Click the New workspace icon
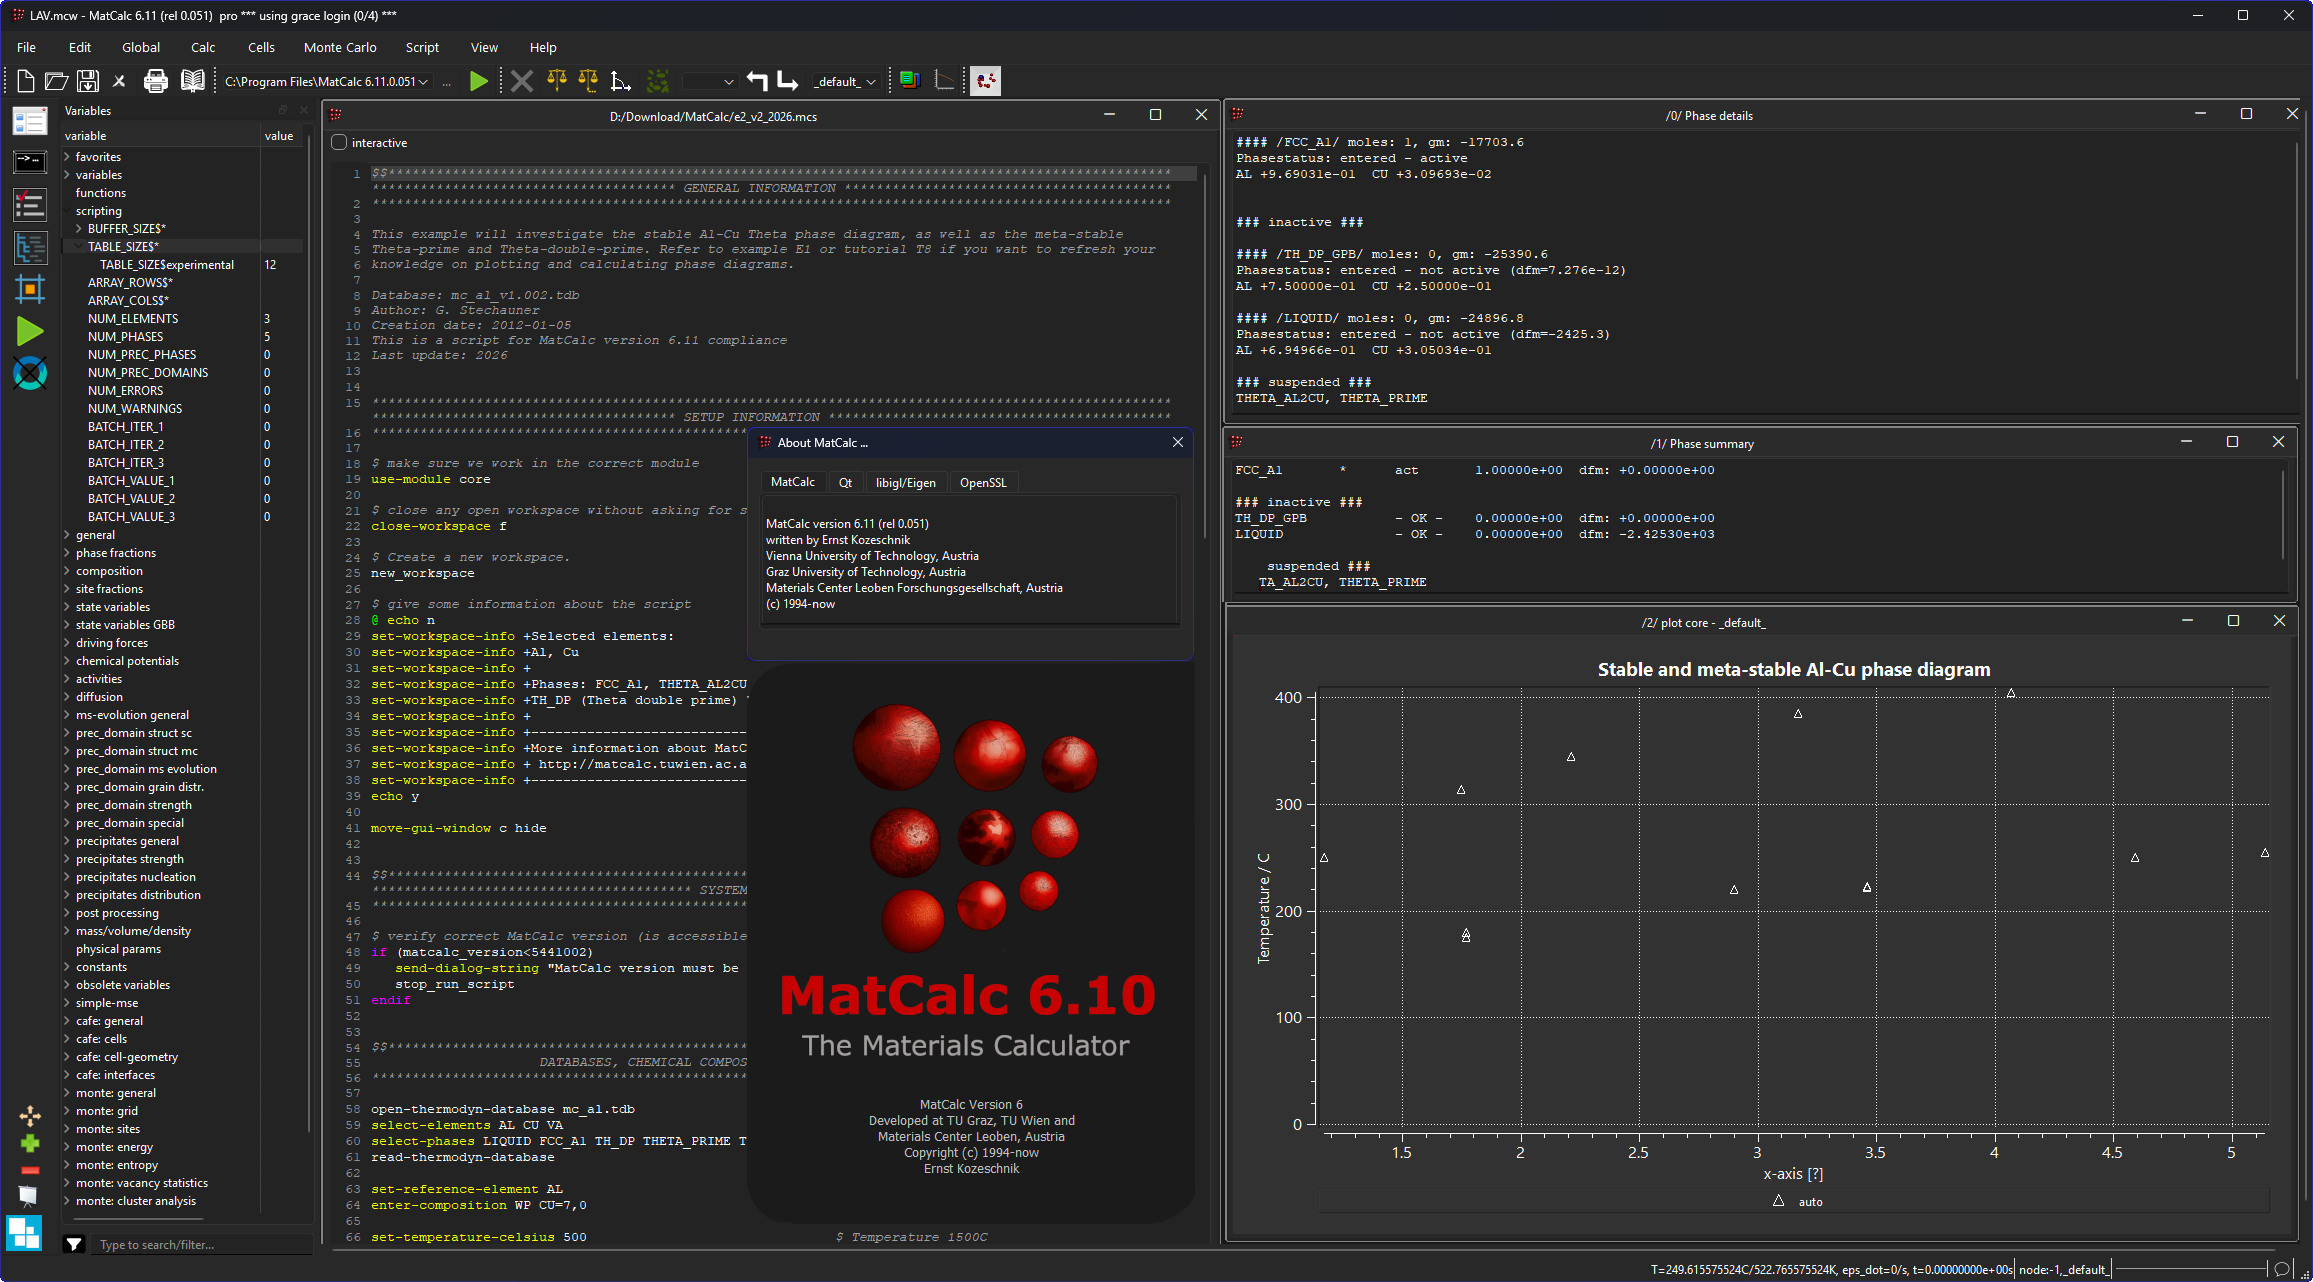Viewport: 2313px width, 1282px height. coord(26,81)
